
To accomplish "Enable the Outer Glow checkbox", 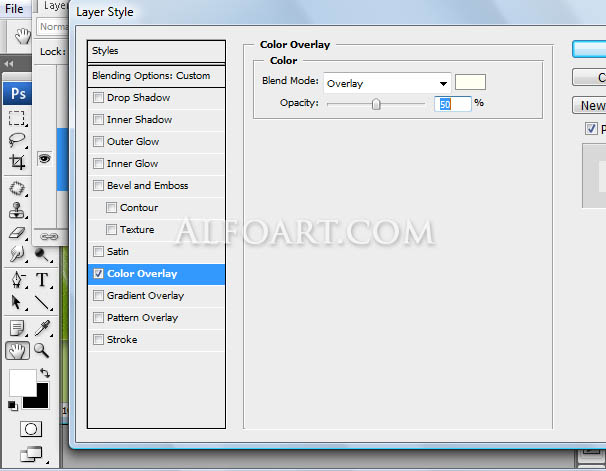I will (x=98, y=141).
